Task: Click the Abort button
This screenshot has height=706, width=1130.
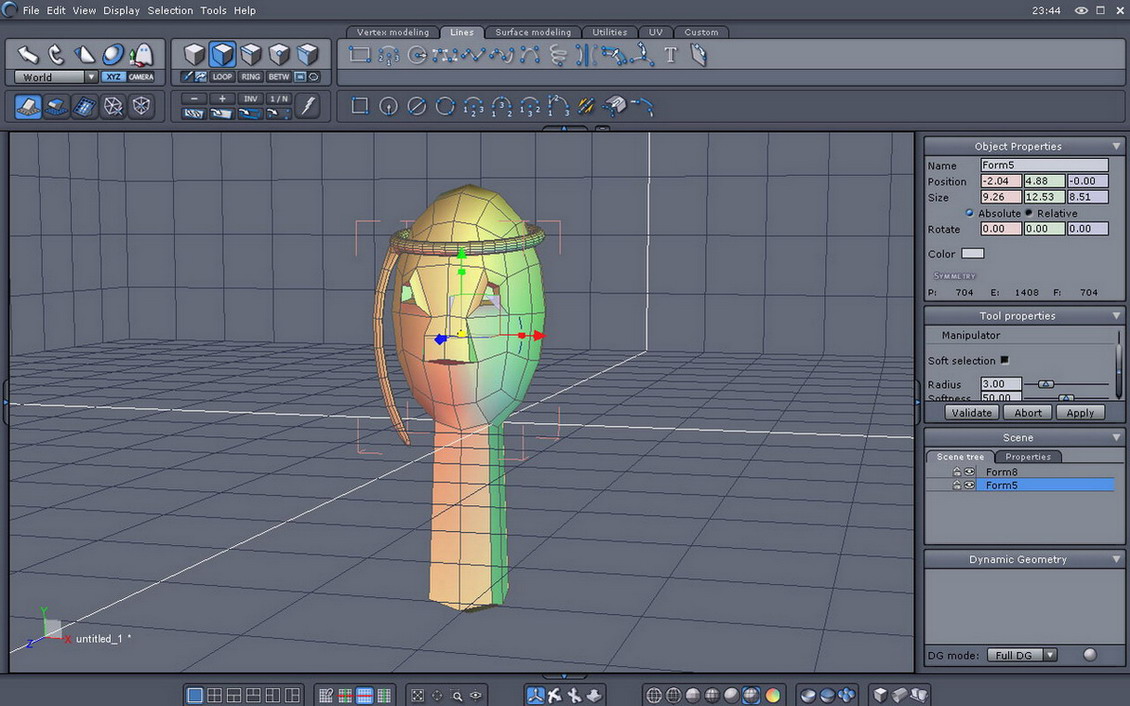Action: 1027,412
